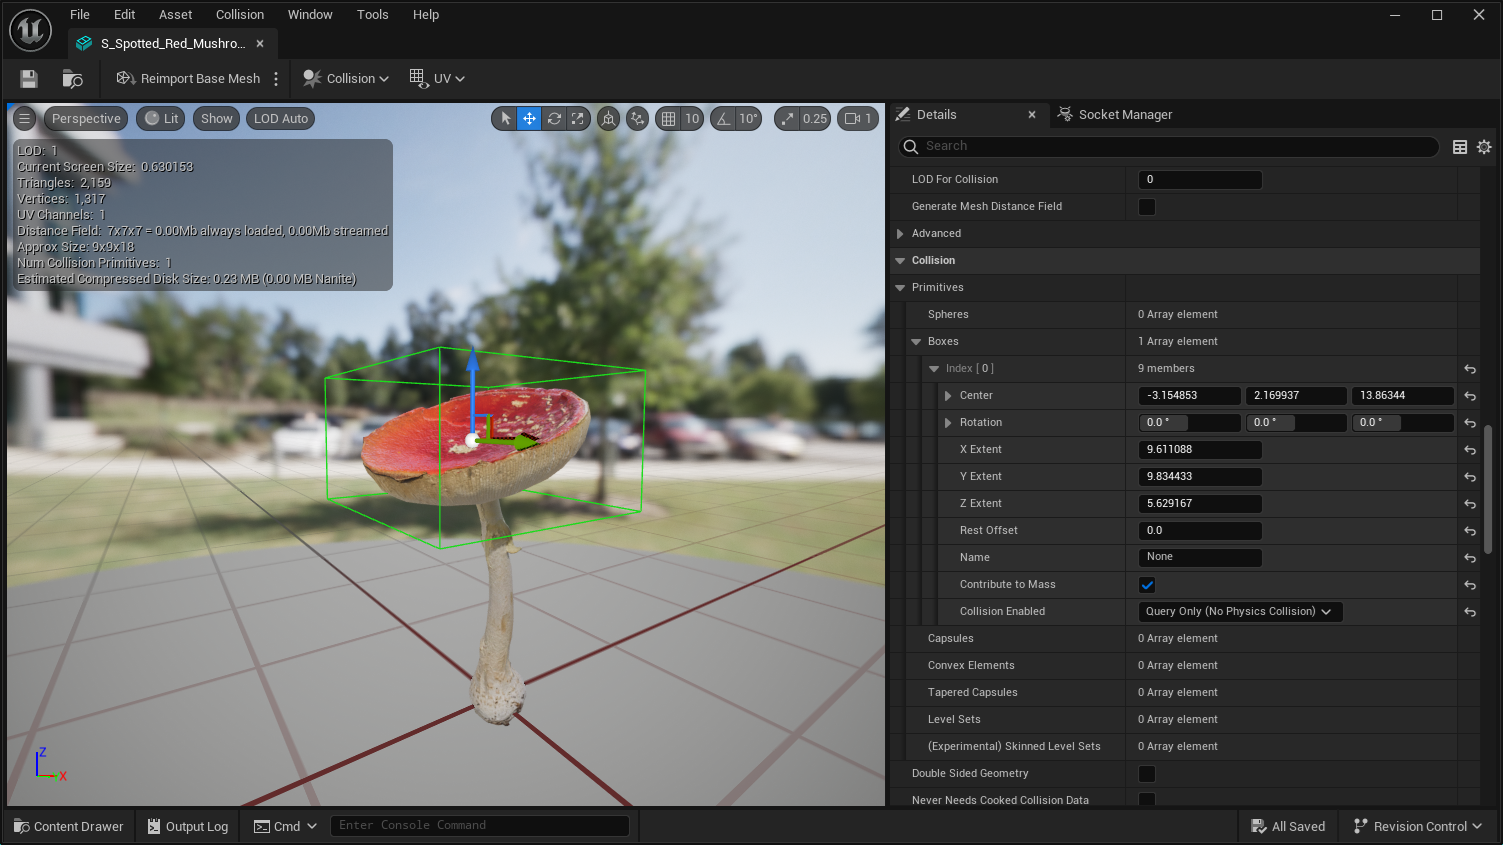Expand the Advanced section

pos(901,234)
